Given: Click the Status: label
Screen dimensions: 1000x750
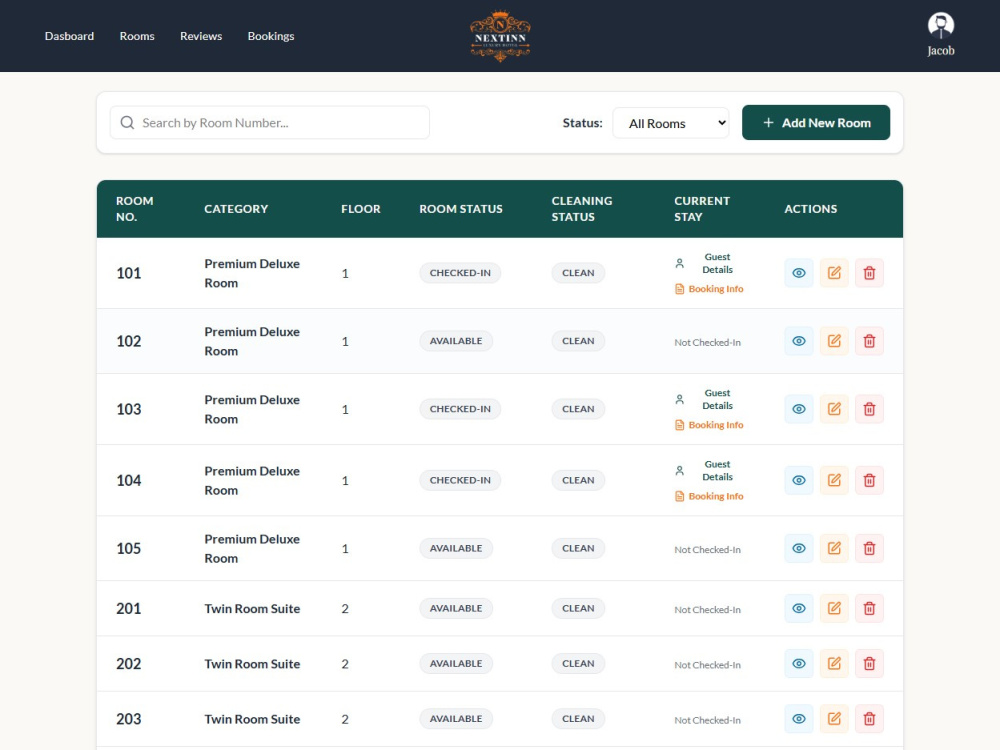Looking at the screenshot, I should point(582,123).
